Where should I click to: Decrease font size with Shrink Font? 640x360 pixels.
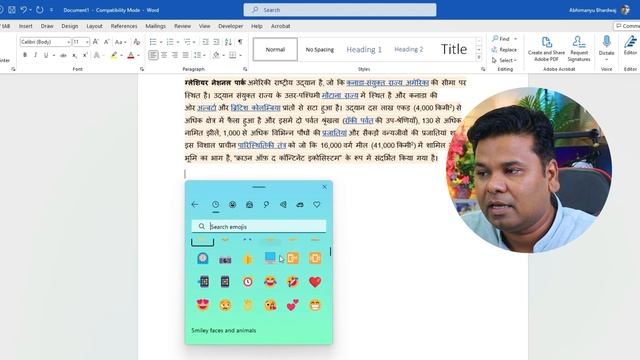click(x=107, y=42)
